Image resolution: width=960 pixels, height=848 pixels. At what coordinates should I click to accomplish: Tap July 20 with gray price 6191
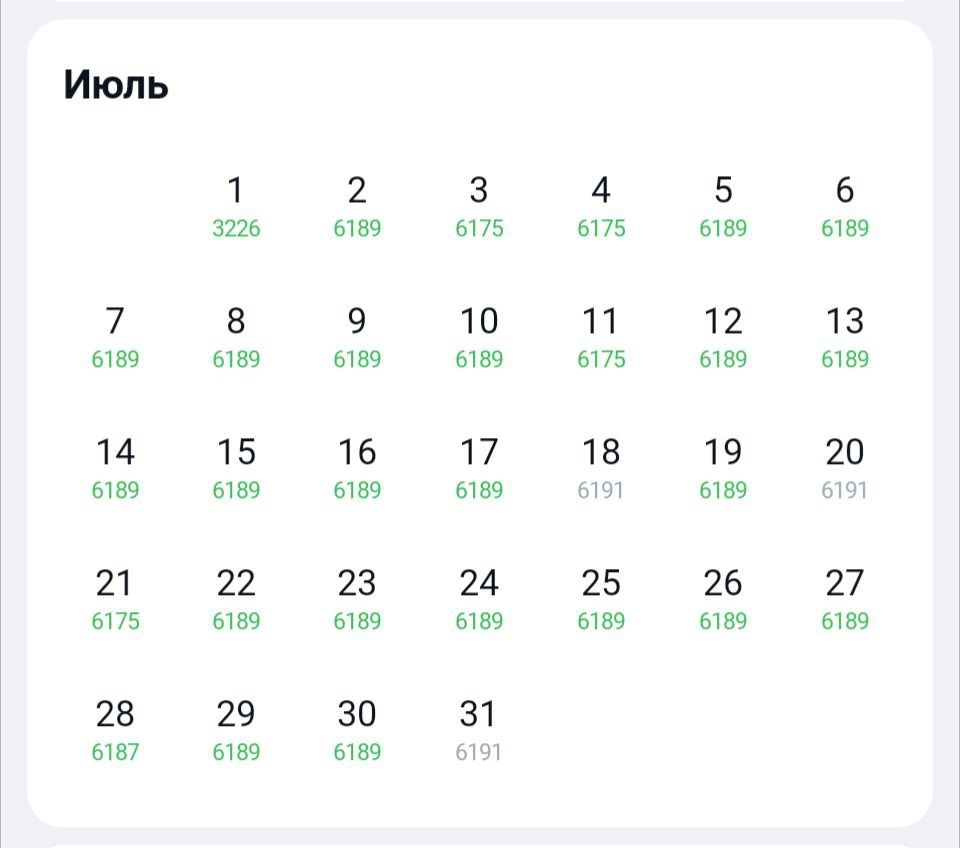[x=845, y=468]
